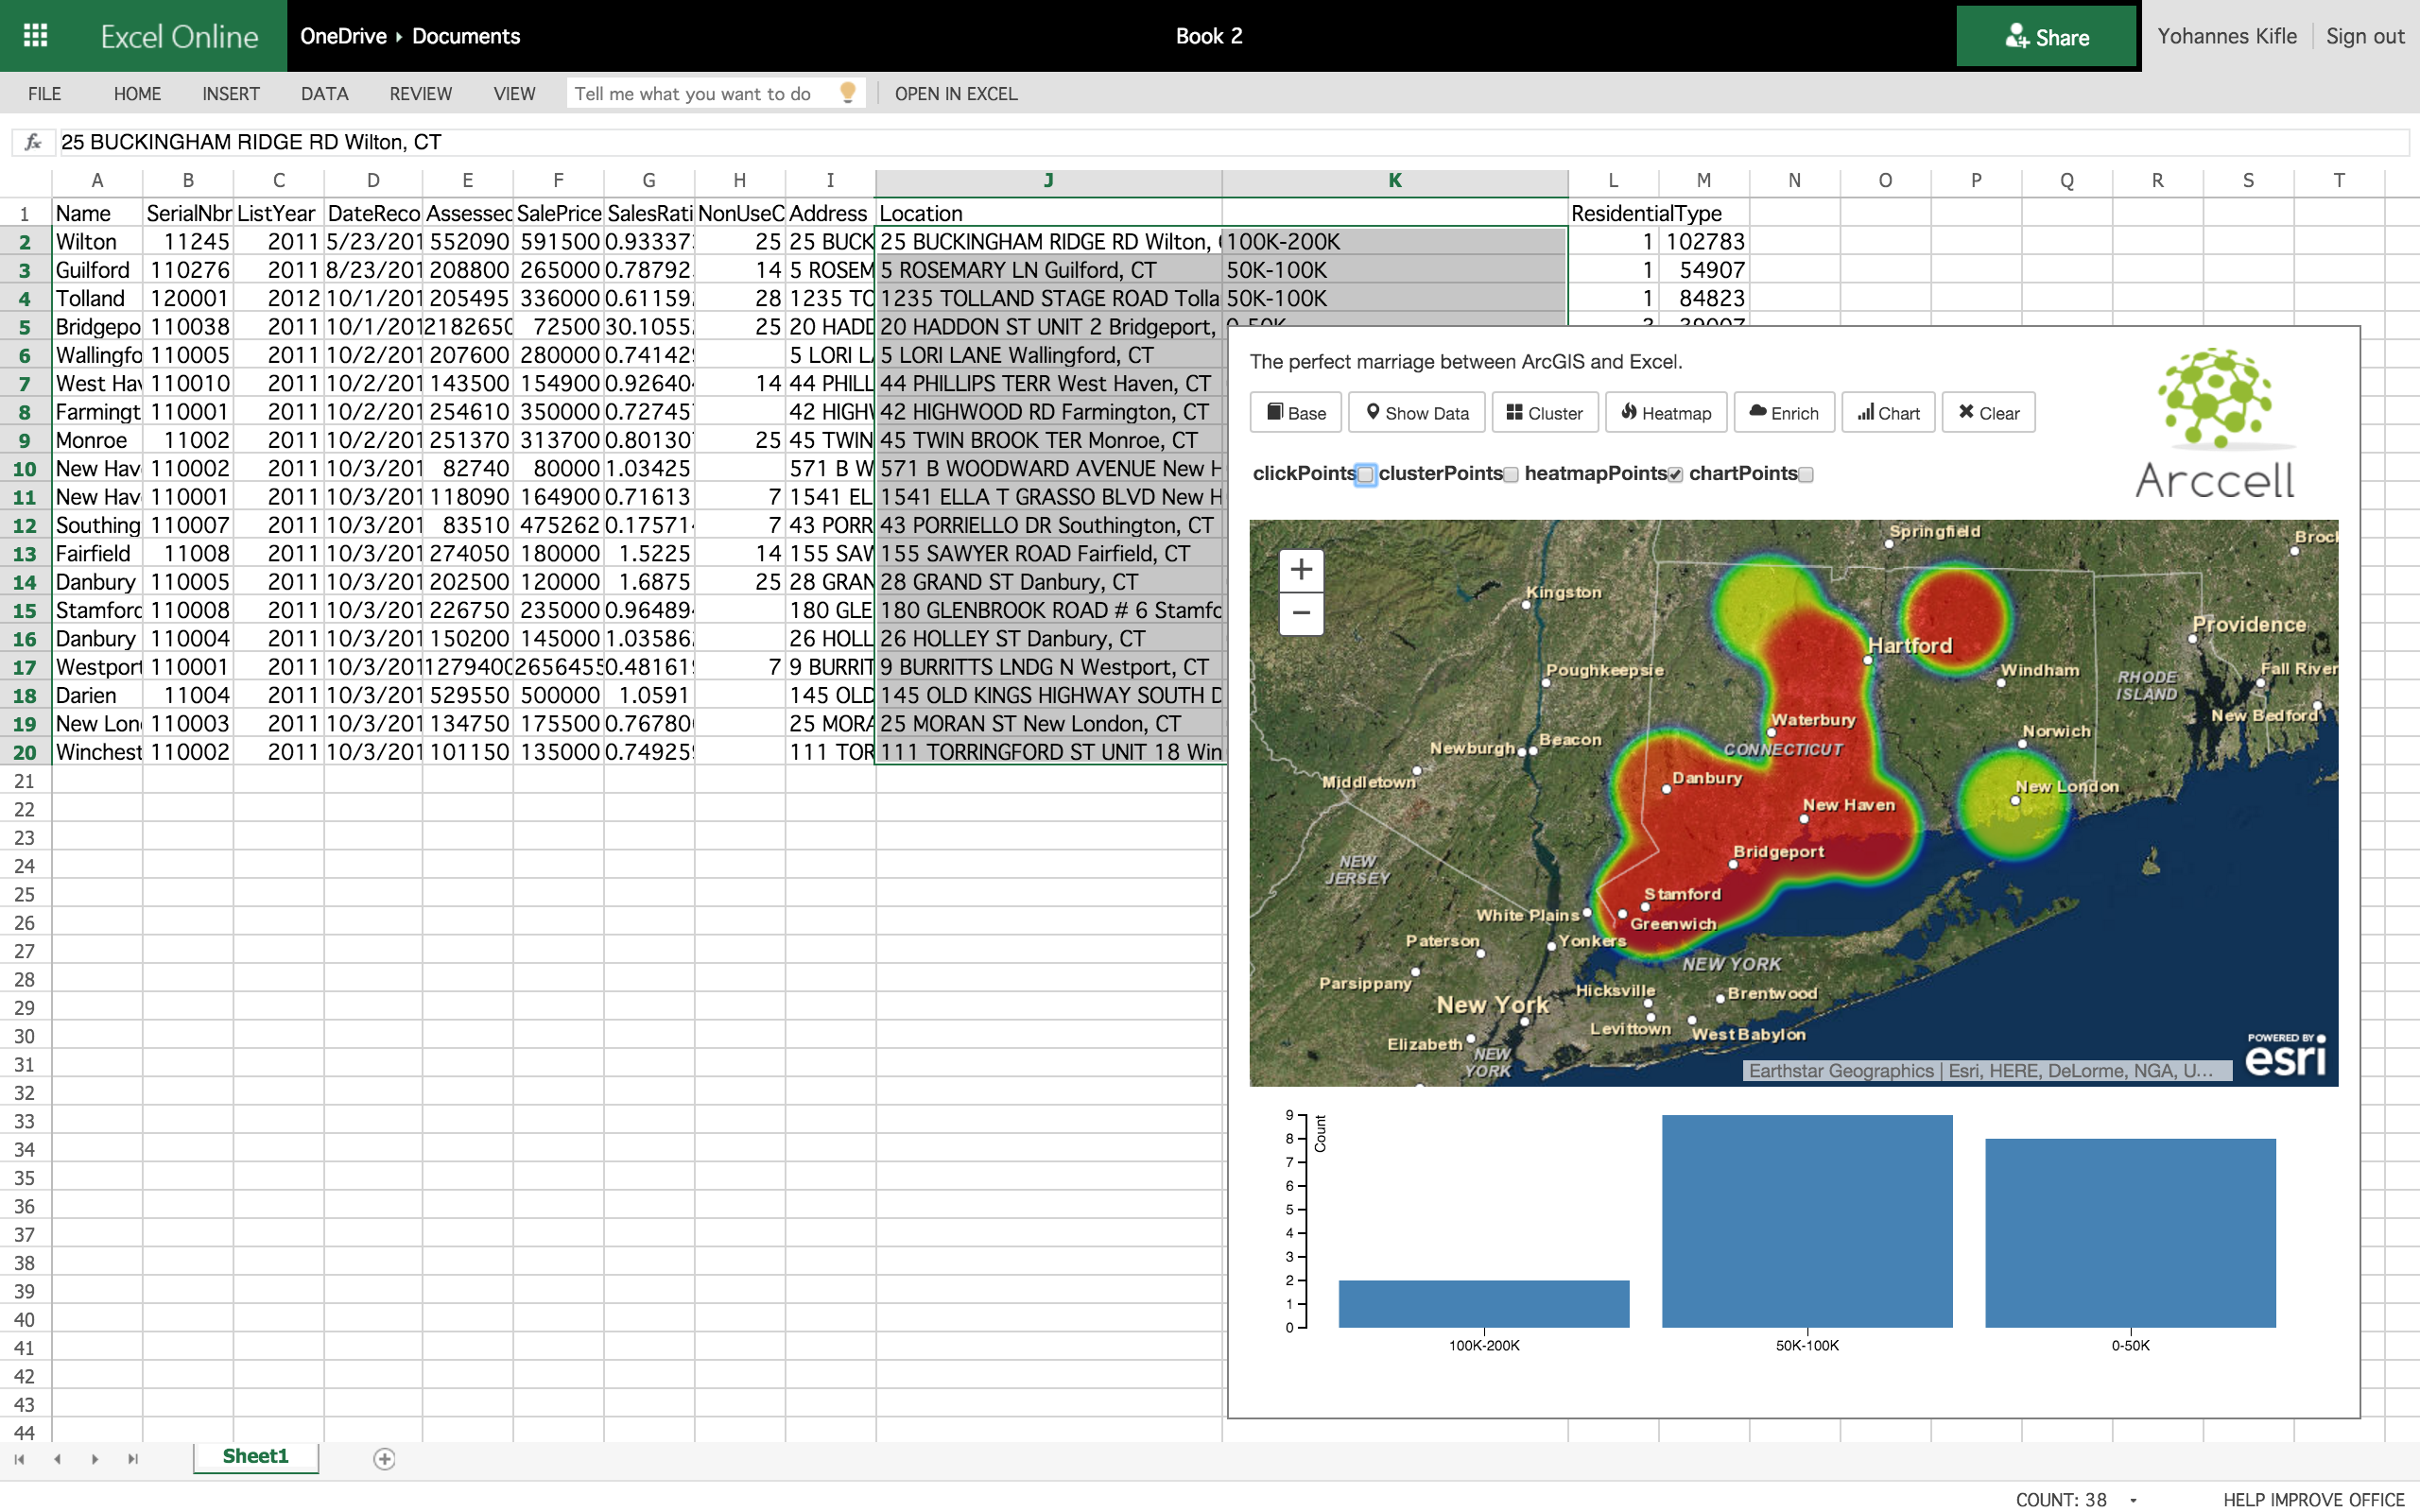Open the INSERT ribbon tab

pos(230,94)
